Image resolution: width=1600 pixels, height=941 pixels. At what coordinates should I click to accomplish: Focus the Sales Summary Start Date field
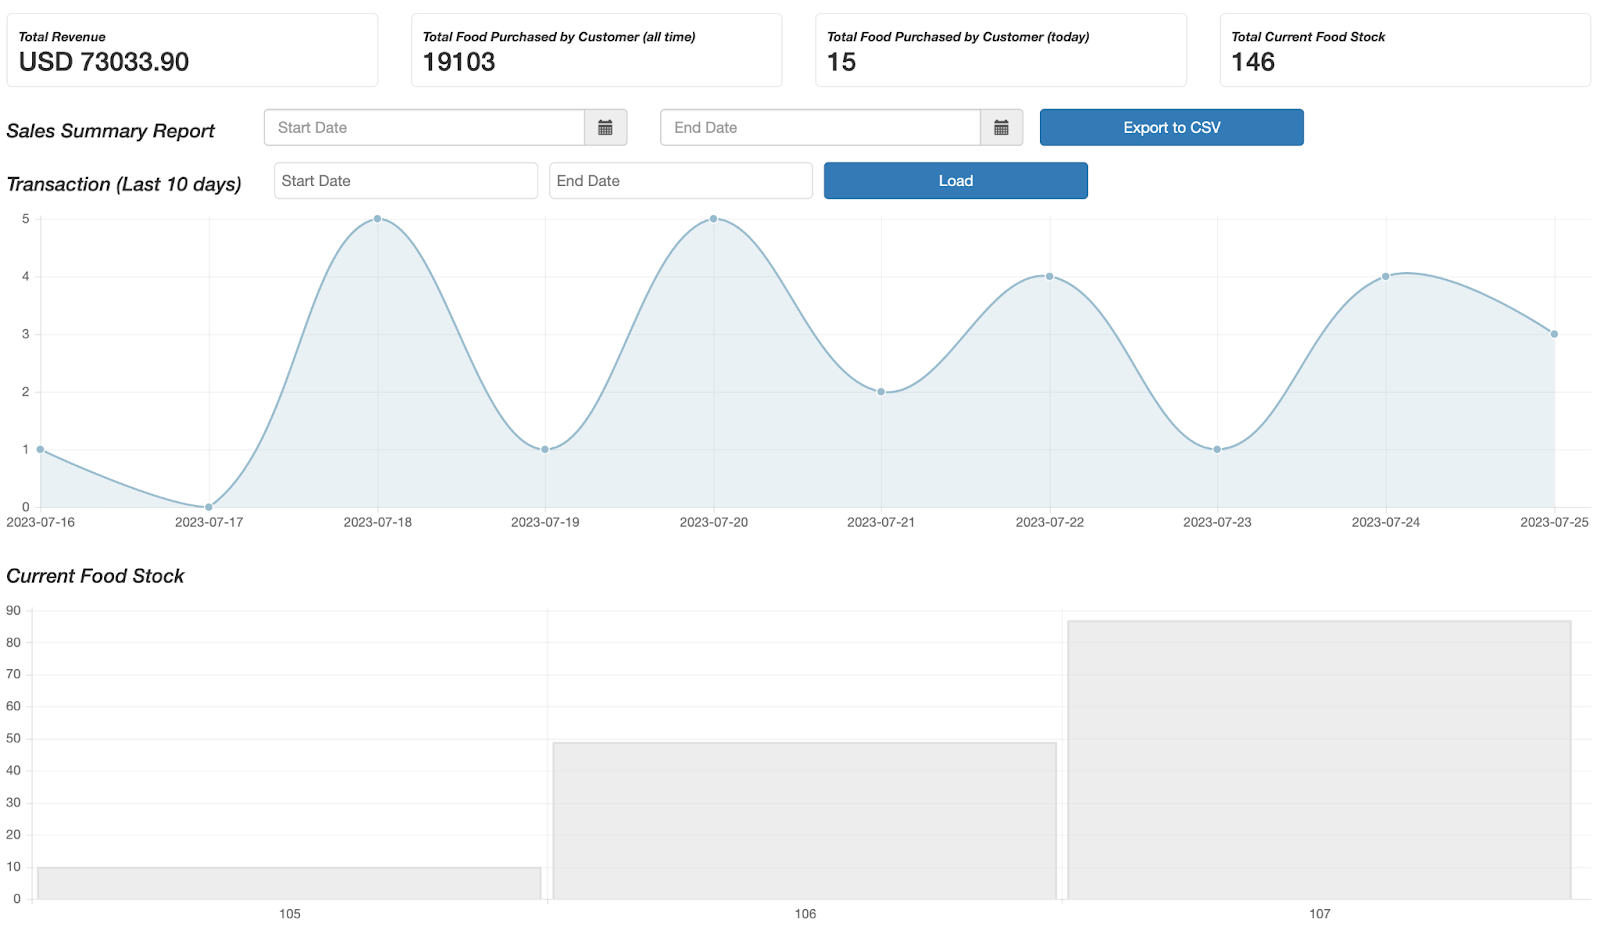424,128
